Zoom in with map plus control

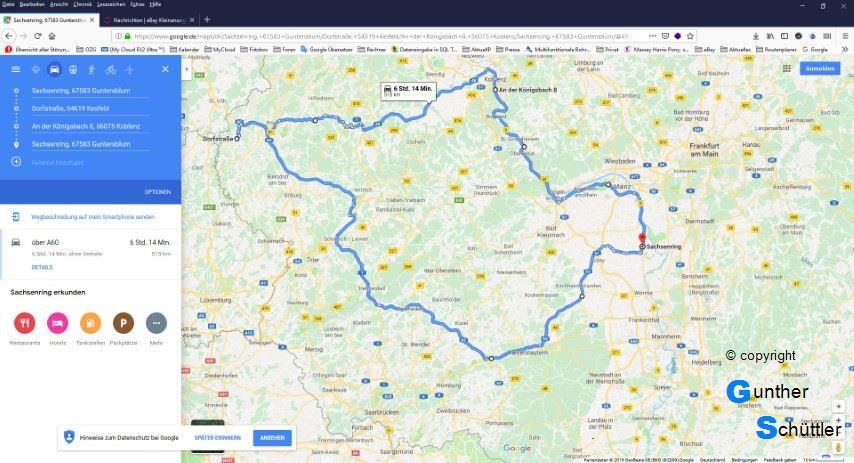(838, 421)
